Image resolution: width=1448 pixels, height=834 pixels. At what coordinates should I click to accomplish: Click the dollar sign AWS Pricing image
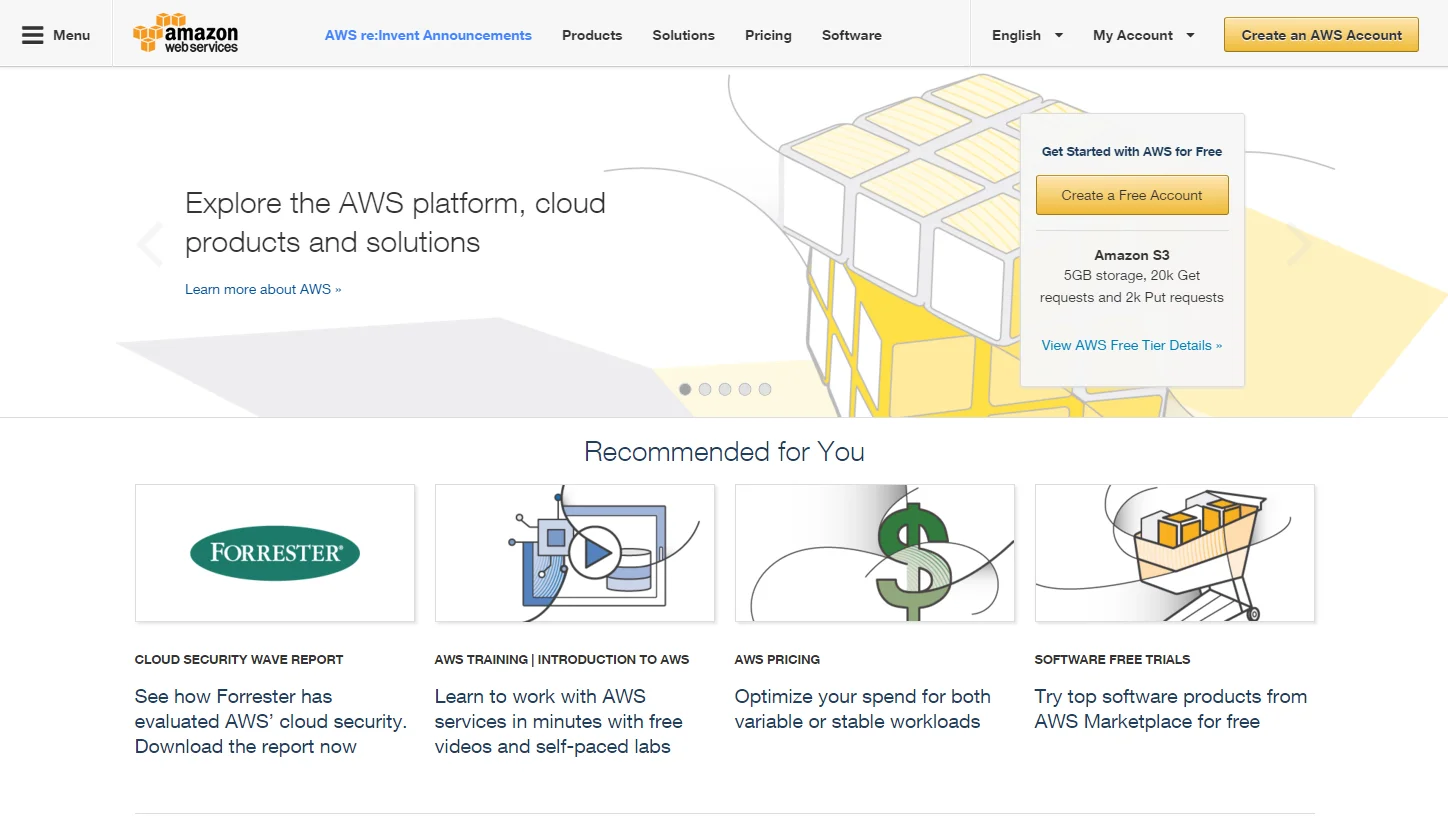(x=874, y=553)
